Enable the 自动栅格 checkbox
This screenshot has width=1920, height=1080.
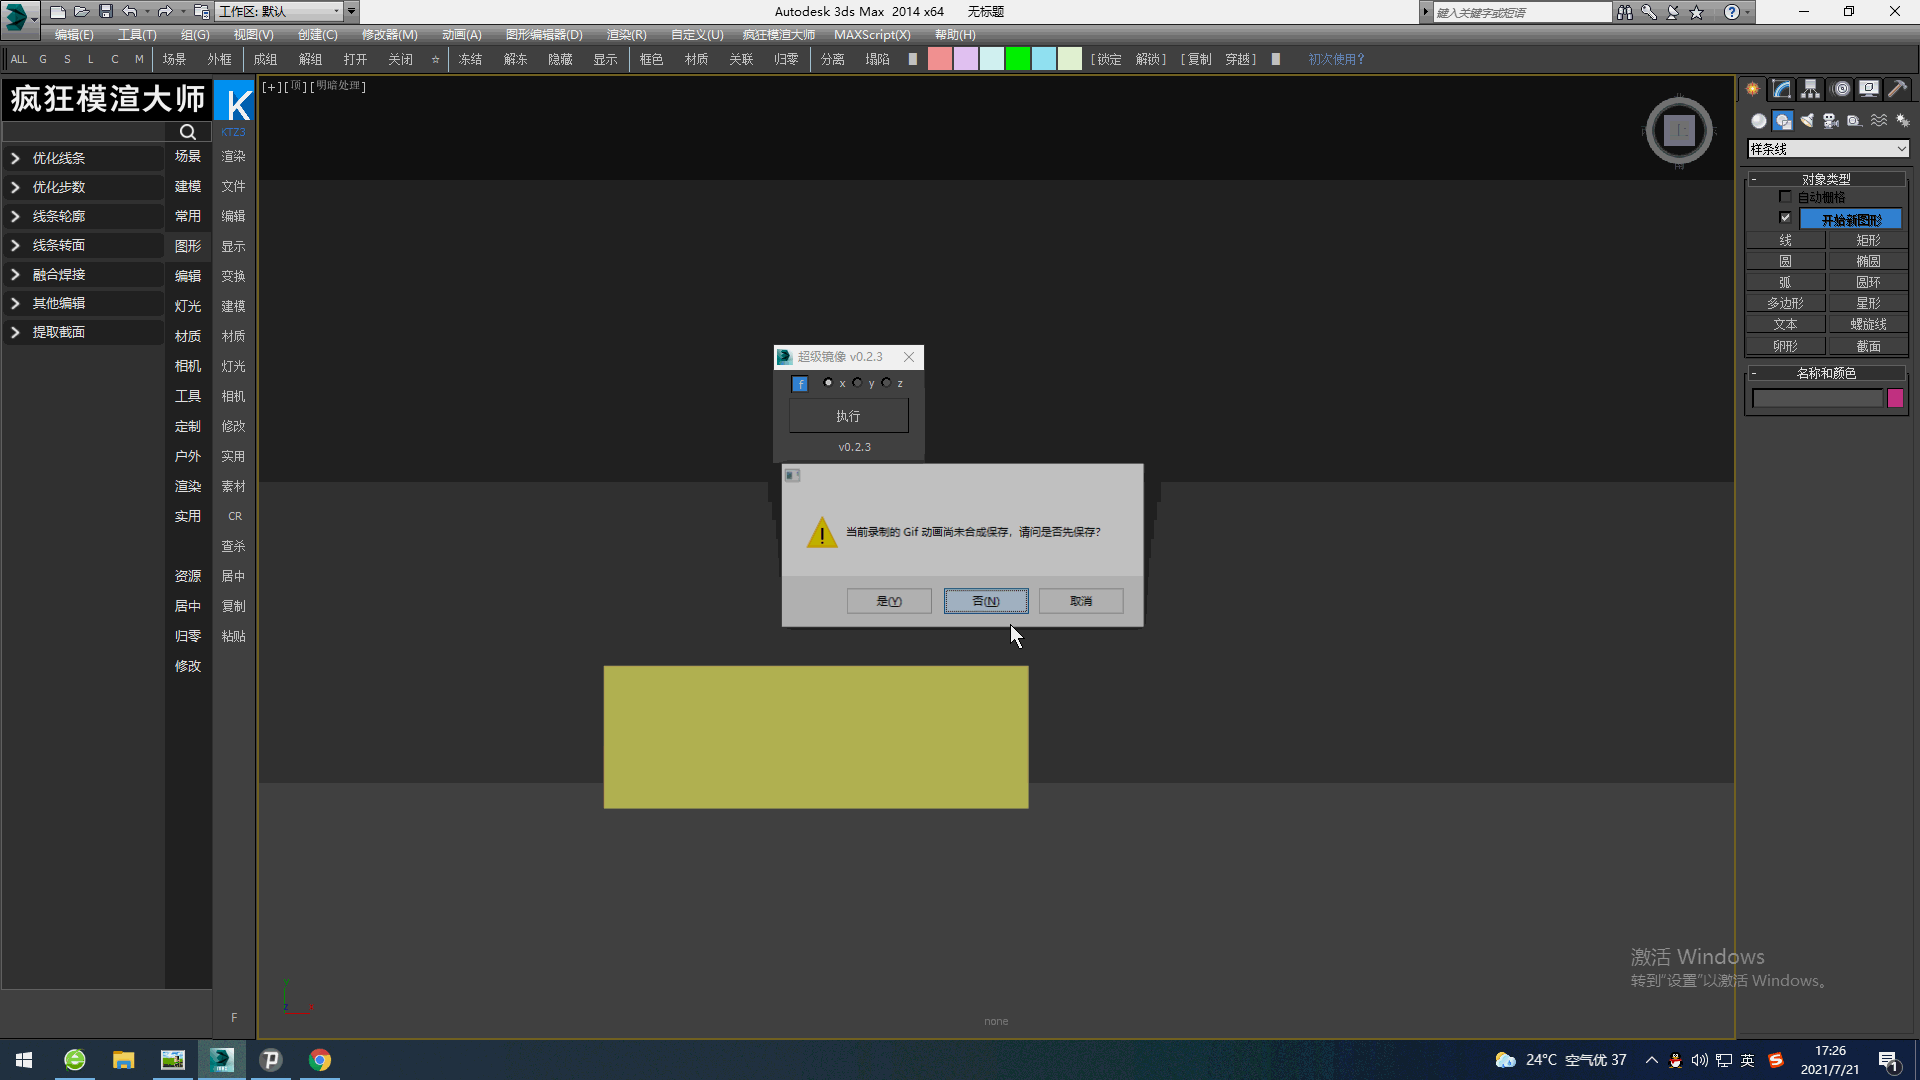1785,197
